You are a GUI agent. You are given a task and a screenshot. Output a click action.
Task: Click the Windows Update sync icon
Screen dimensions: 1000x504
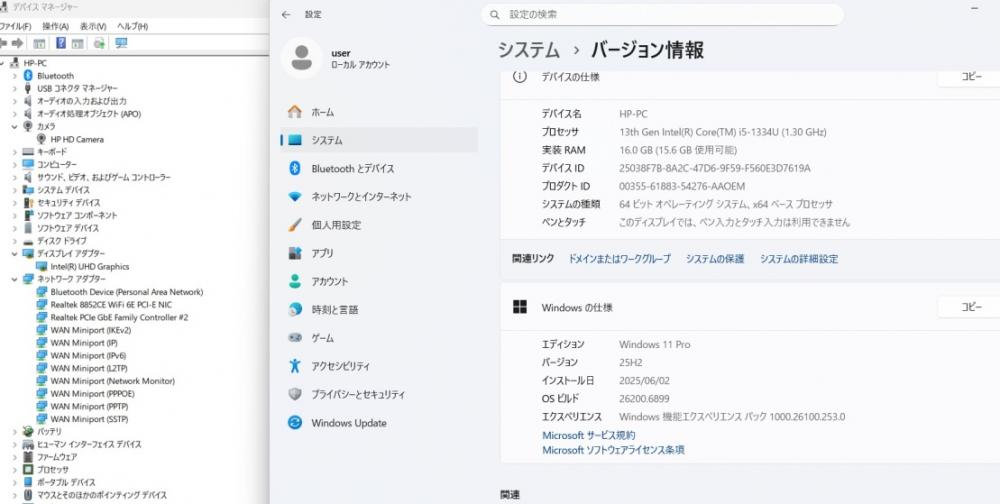click(295, 422)
